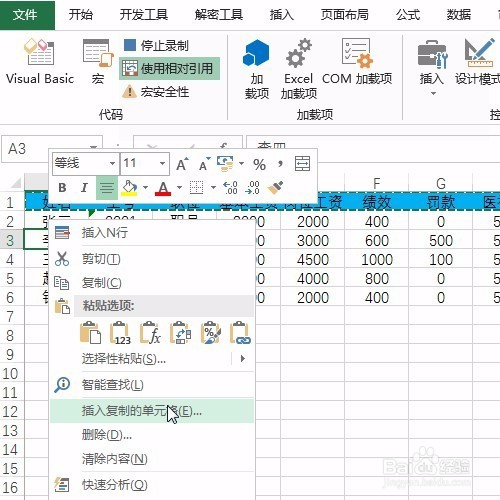This screenshot has width=500, height=500.
Task: Open Excel Add-ins (Excel加载项)
Action: [x=299, y=69]
